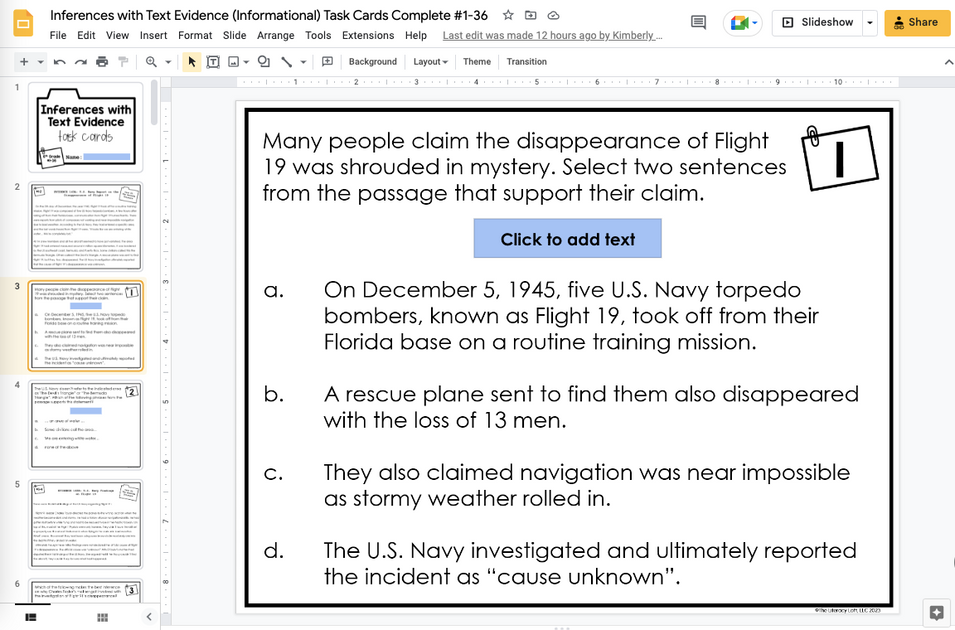
Task: Start a Google Meet call
Action: pos(742,23)
